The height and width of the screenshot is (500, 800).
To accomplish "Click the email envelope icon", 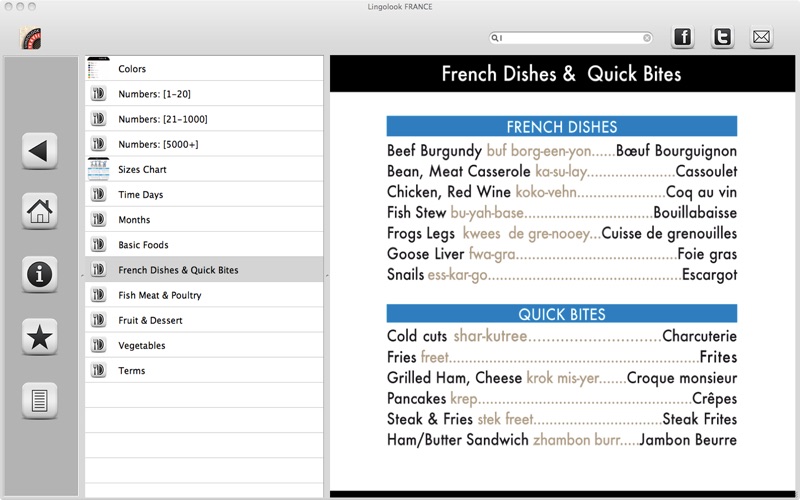I will [761, 38].
